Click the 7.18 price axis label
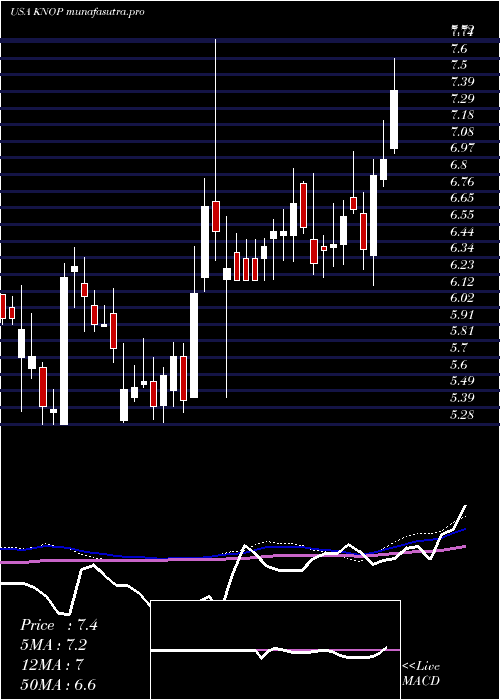500x700 pixels. [x=462, y=115]
